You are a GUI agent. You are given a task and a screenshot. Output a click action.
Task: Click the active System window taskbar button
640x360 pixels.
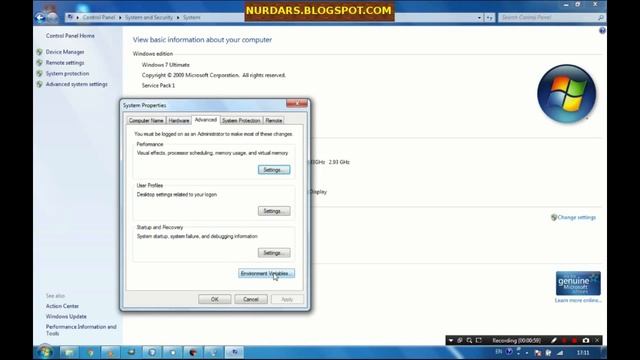[x=234, y=352]
